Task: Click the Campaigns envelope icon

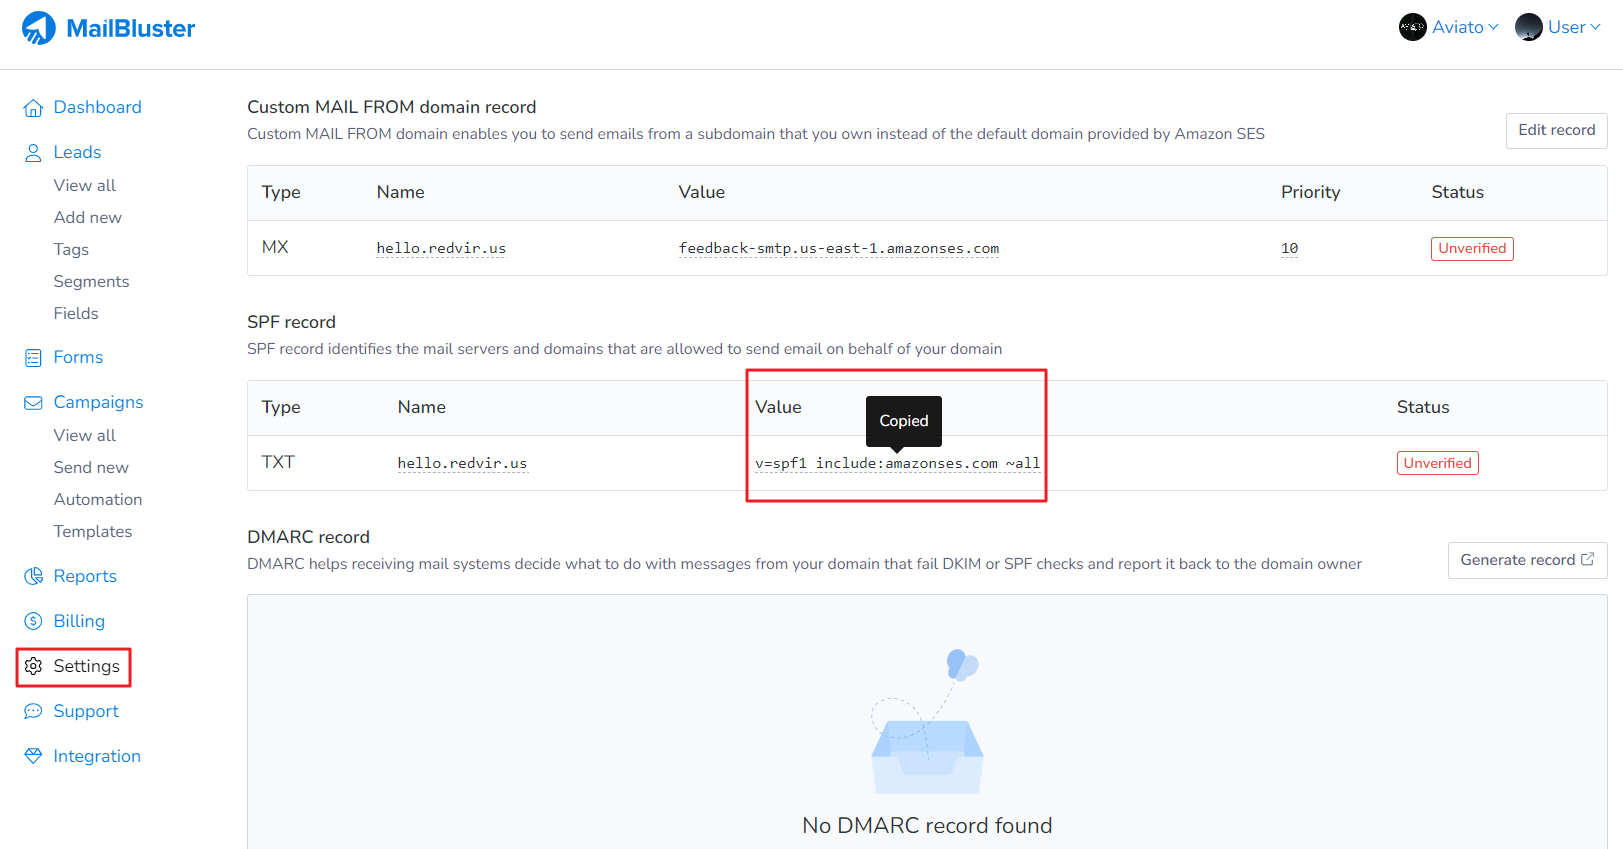Action: 33,403
